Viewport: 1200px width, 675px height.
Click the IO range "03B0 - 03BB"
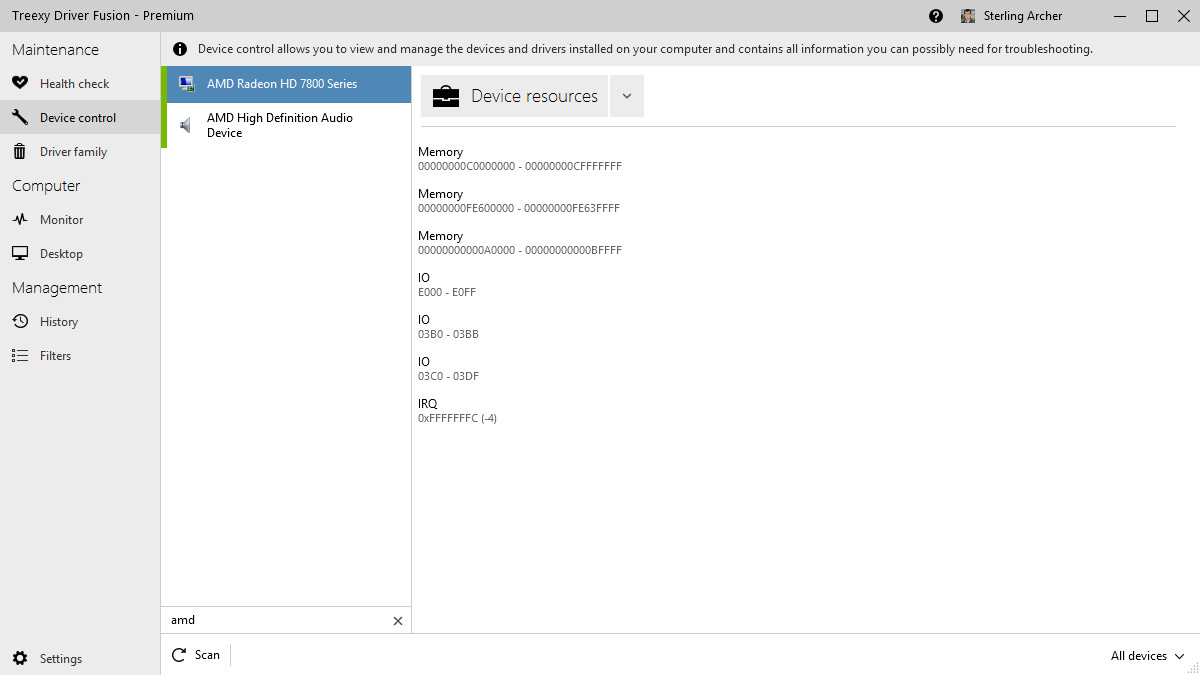(x=448, y=334)
